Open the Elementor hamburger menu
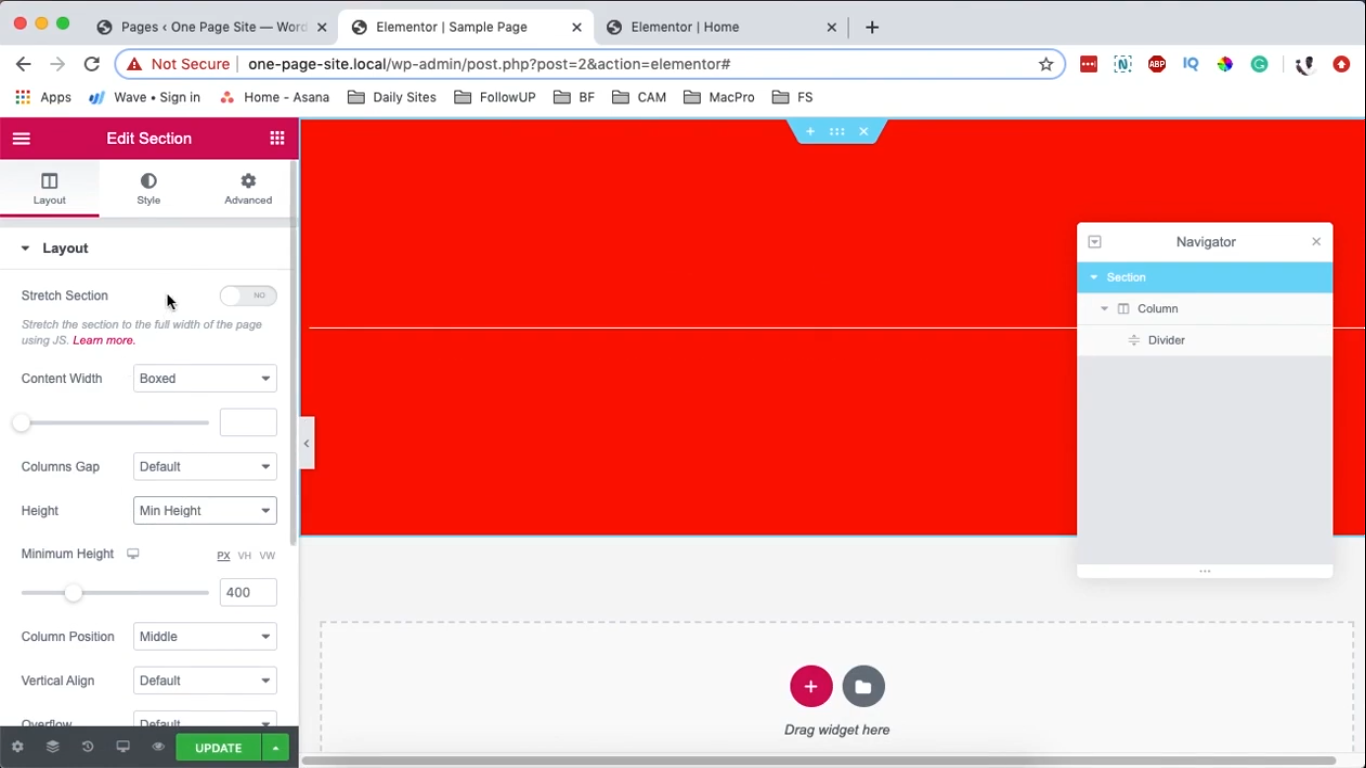Viewport: 1366px width, 768px height. click(x=21, y=138)
